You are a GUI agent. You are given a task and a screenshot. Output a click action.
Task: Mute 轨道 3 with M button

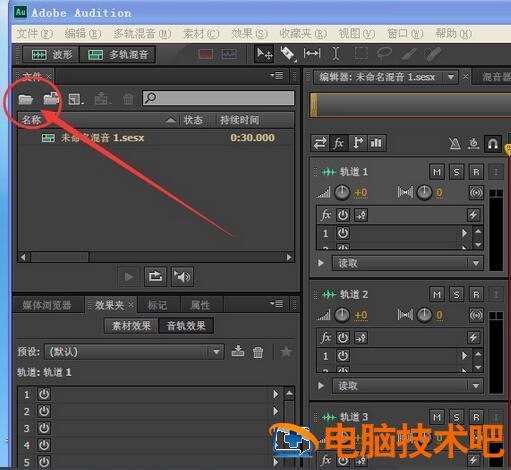(x=437, y=417)
